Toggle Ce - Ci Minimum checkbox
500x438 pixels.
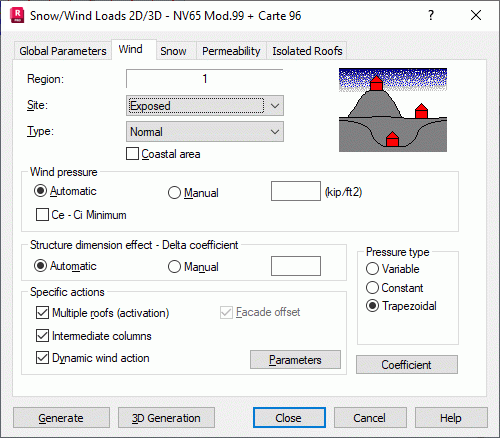tap(42, 215)
